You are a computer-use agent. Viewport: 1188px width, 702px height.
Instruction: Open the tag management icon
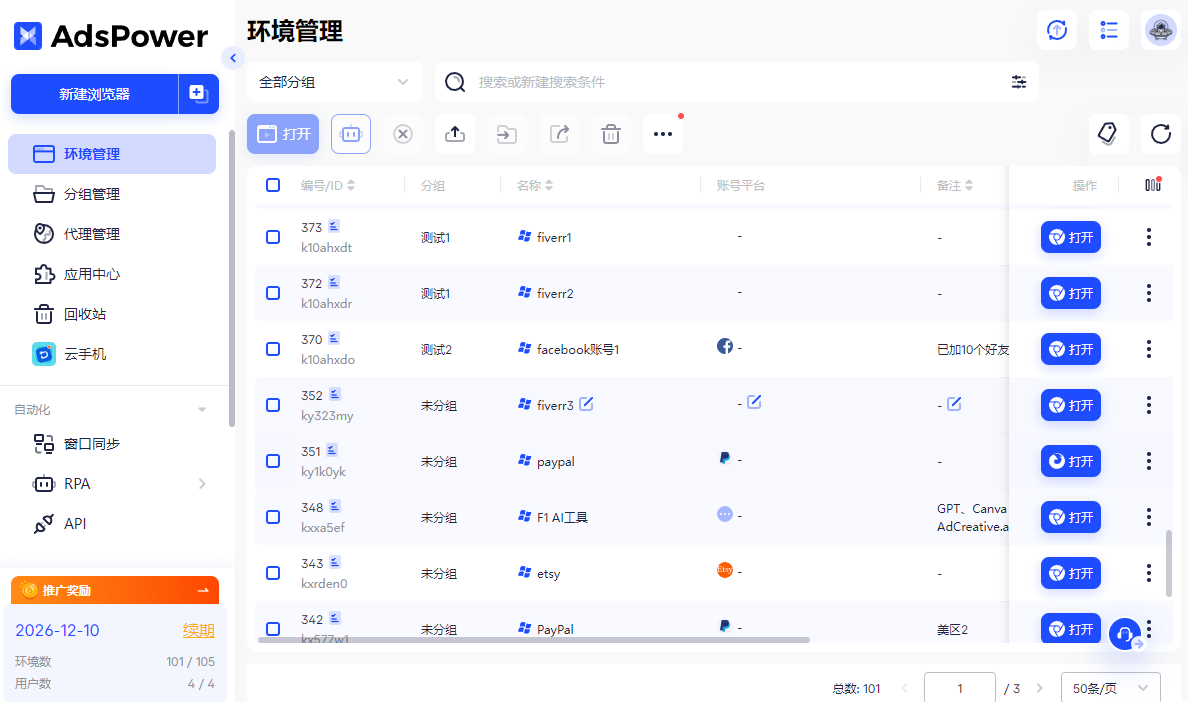(x=1108, y=133)
